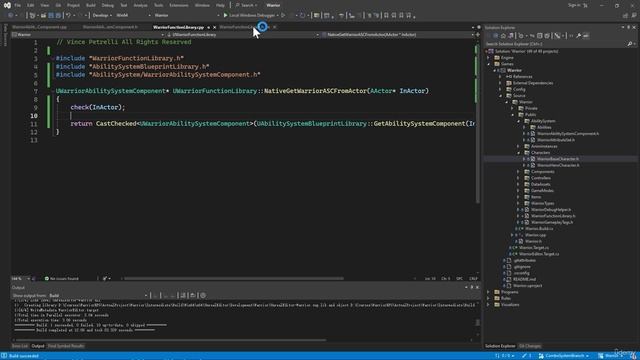Click the Collapse All icon in Solution Explorer
Viewport: 640px width, 360px height.
[540, 36]
